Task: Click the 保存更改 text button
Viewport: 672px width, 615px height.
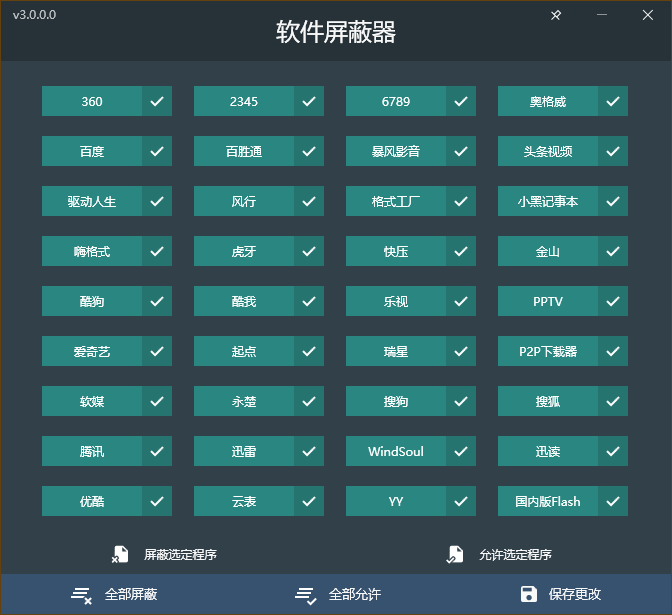Action: [575, 594]
